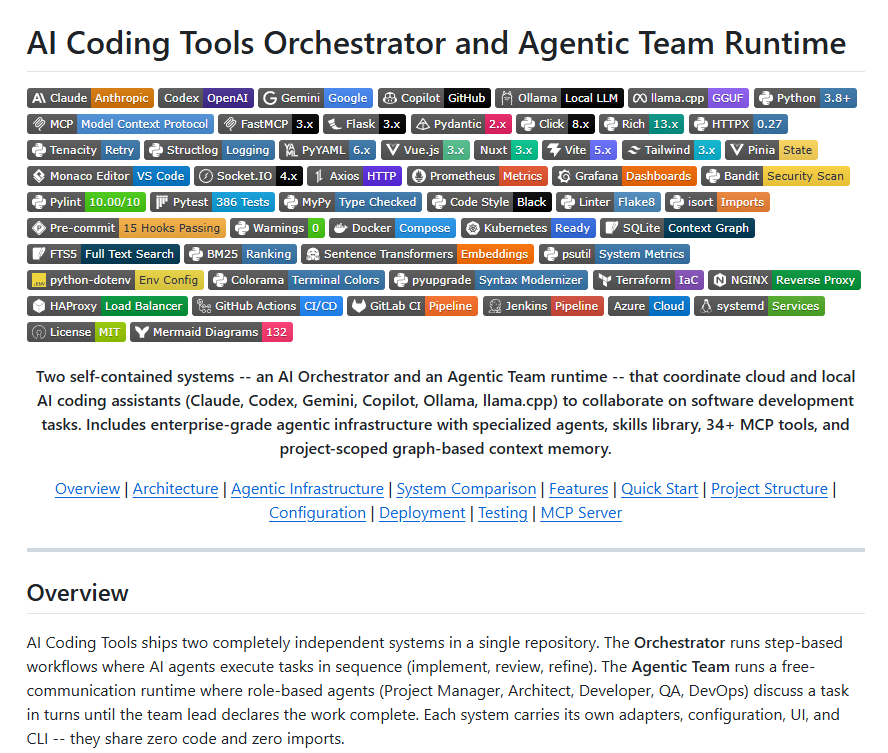Click the Codex OpenAI badge
The width and height of the screenshot is (888, 753).
point(205,98)
